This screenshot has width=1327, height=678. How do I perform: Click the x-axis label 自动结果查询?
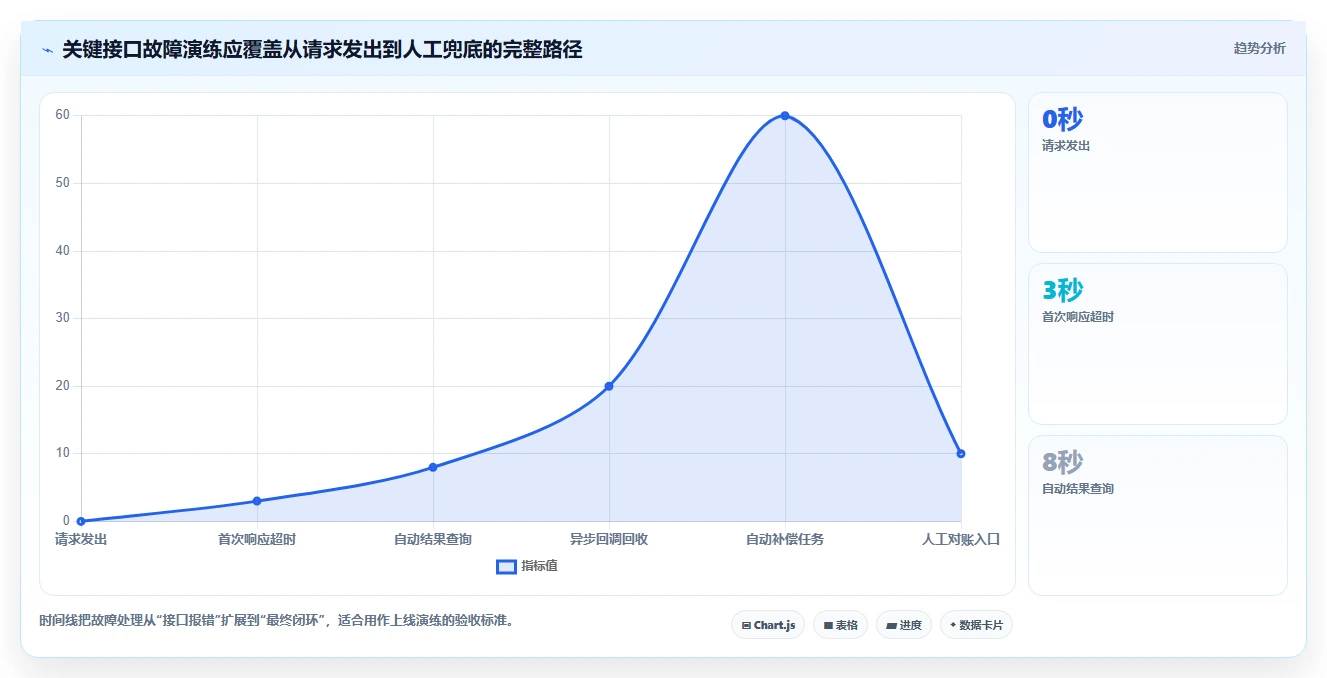433,539
